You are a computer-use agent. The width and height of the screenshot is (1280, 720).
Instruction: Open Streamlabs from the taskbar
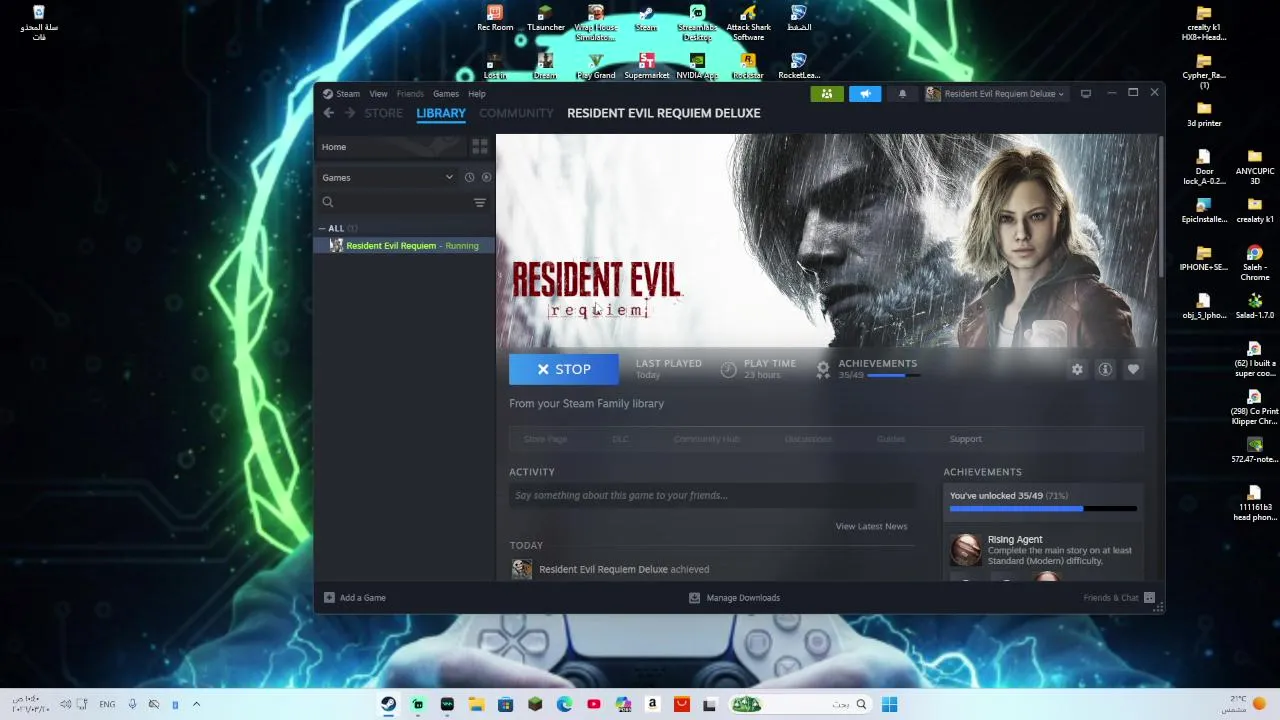(418, 704)
